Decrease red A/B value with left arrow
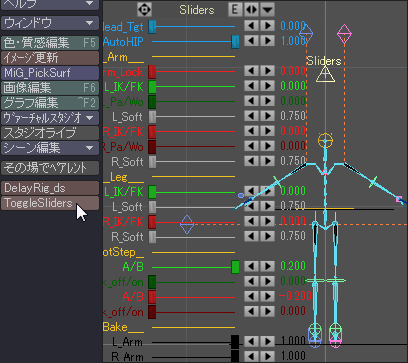This screenshot has height=363, width=408. [251, 296]
